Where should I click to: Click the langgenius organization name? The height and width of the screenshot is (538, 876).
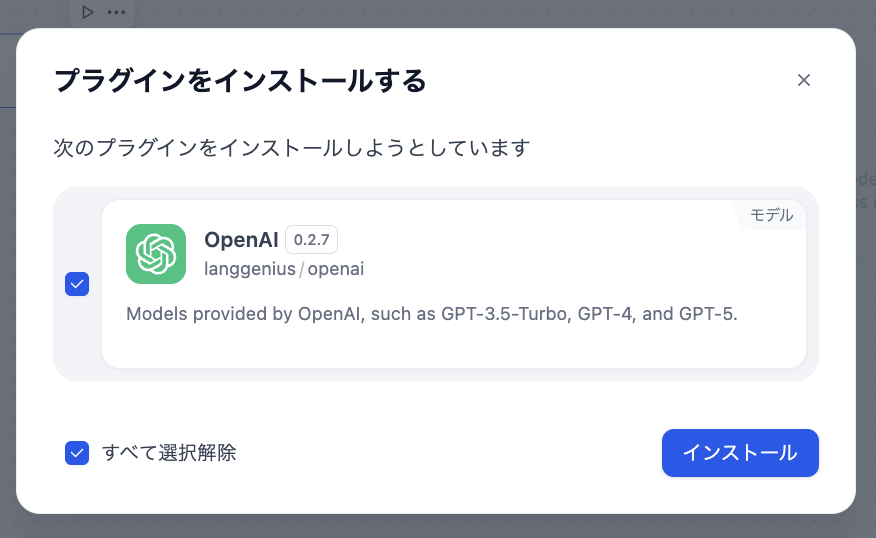(x=249, y=269)
